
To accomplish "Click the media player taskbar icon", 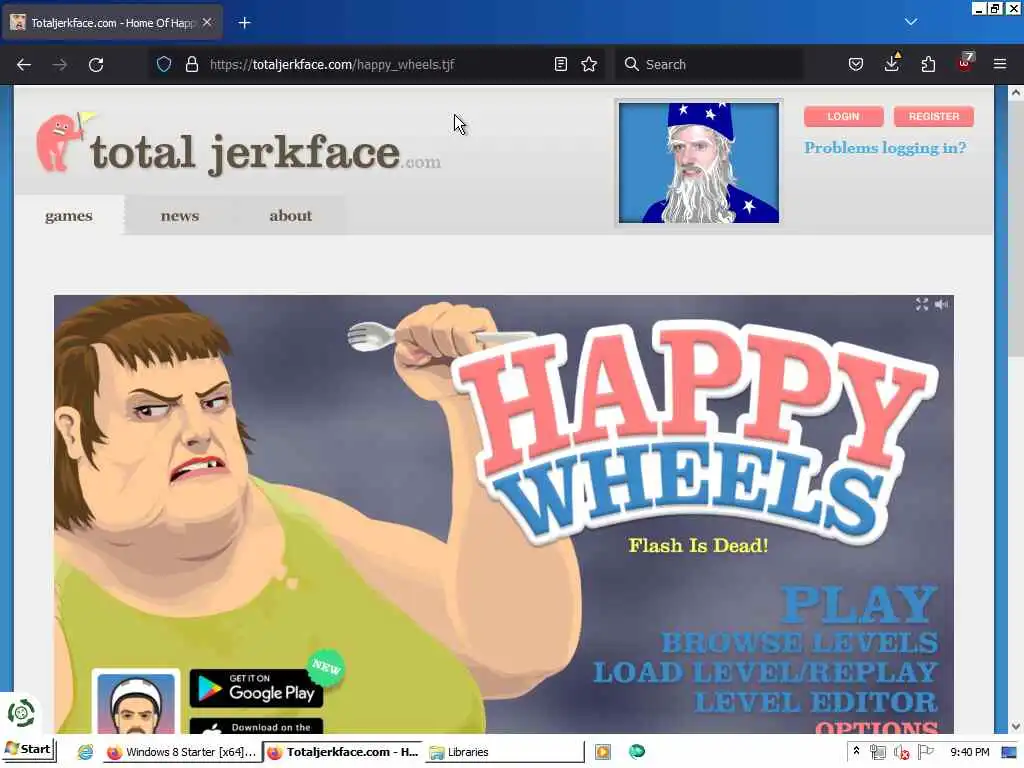I will (602, 752).
